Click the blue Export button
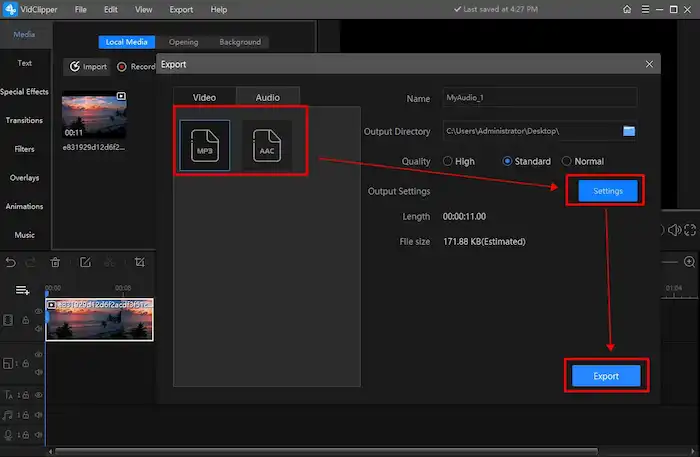700x457 pixels. [606, 376]
